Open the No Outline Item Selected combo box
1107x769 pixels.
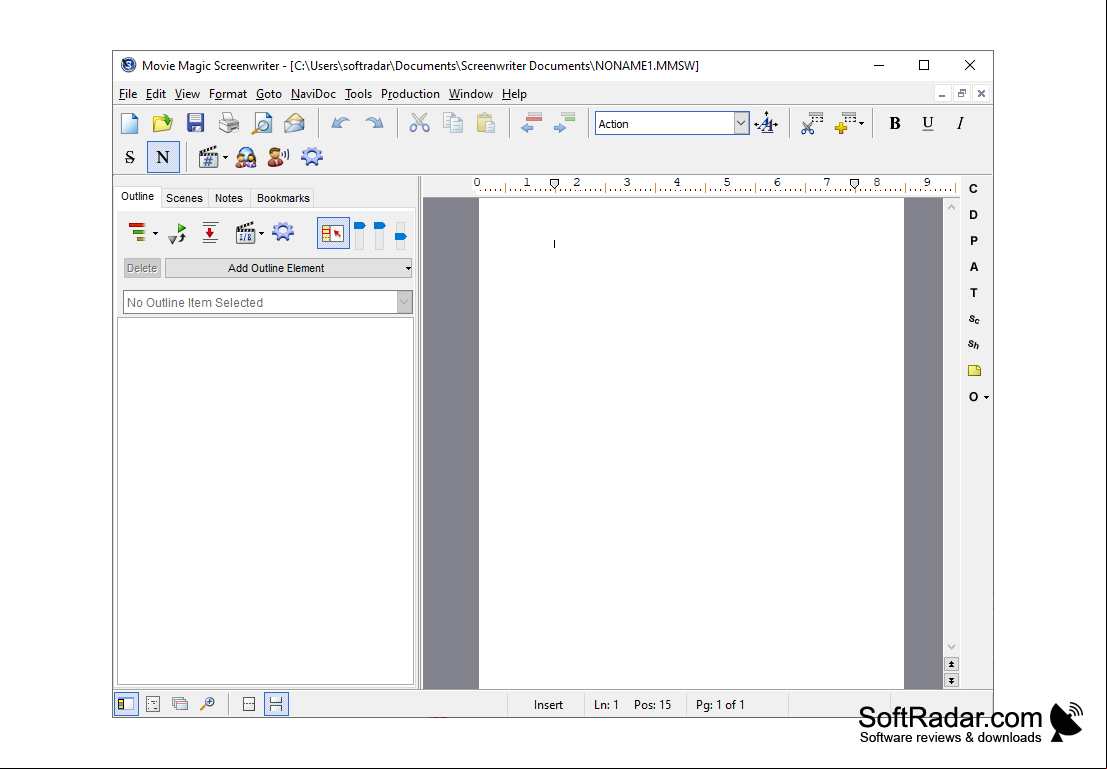coord(268,302)
